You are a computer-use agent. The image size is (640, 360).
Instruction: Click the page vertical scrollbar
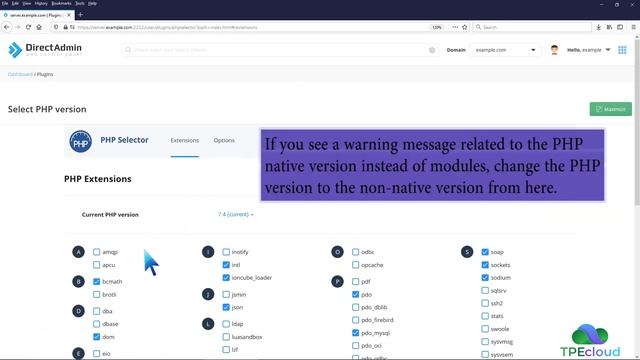(x=637, y=122)
